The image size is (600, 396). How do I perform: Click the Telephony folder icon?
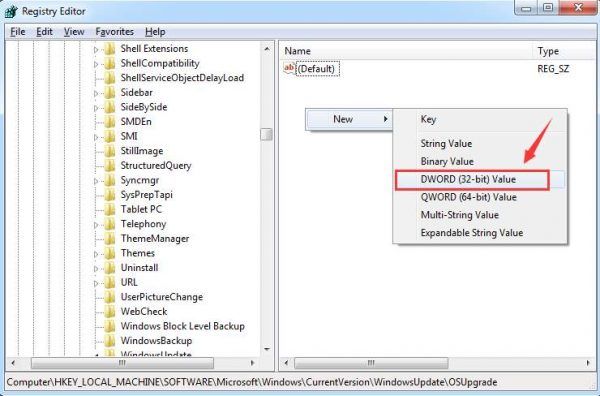coord(110,224)
